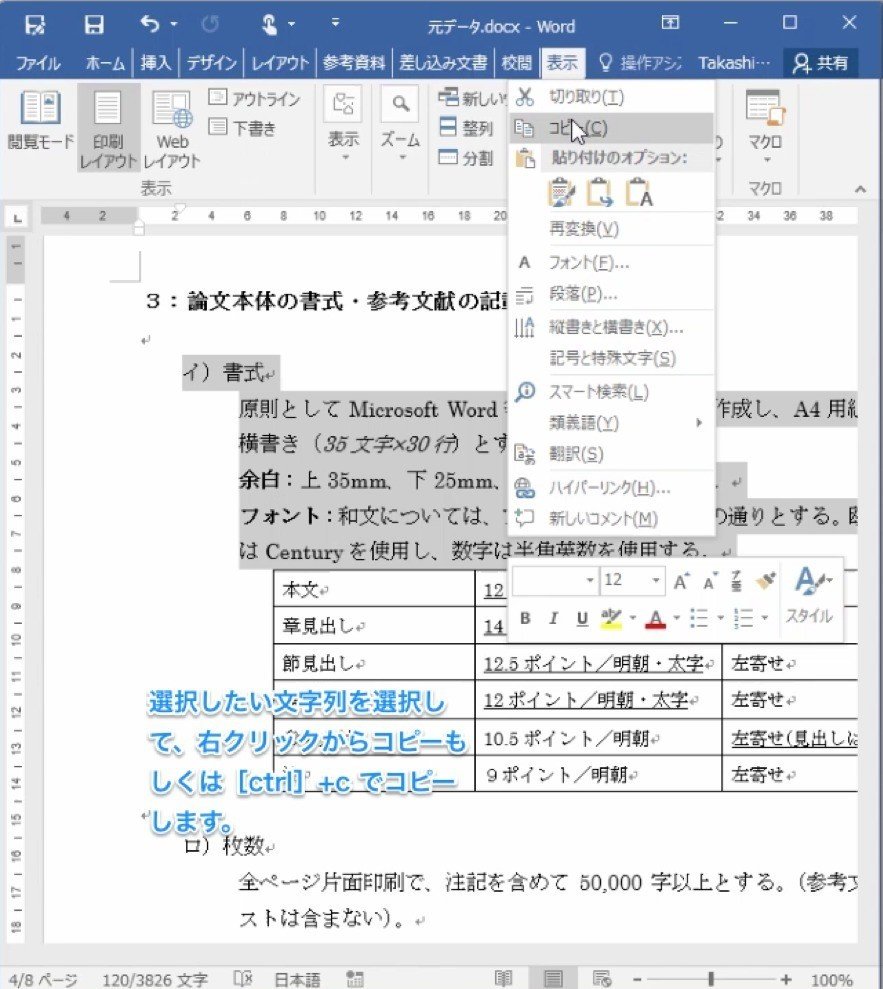Select Draft (下書き) view option
The height and width of the screenshot is (989, 883).
[242, 128]
